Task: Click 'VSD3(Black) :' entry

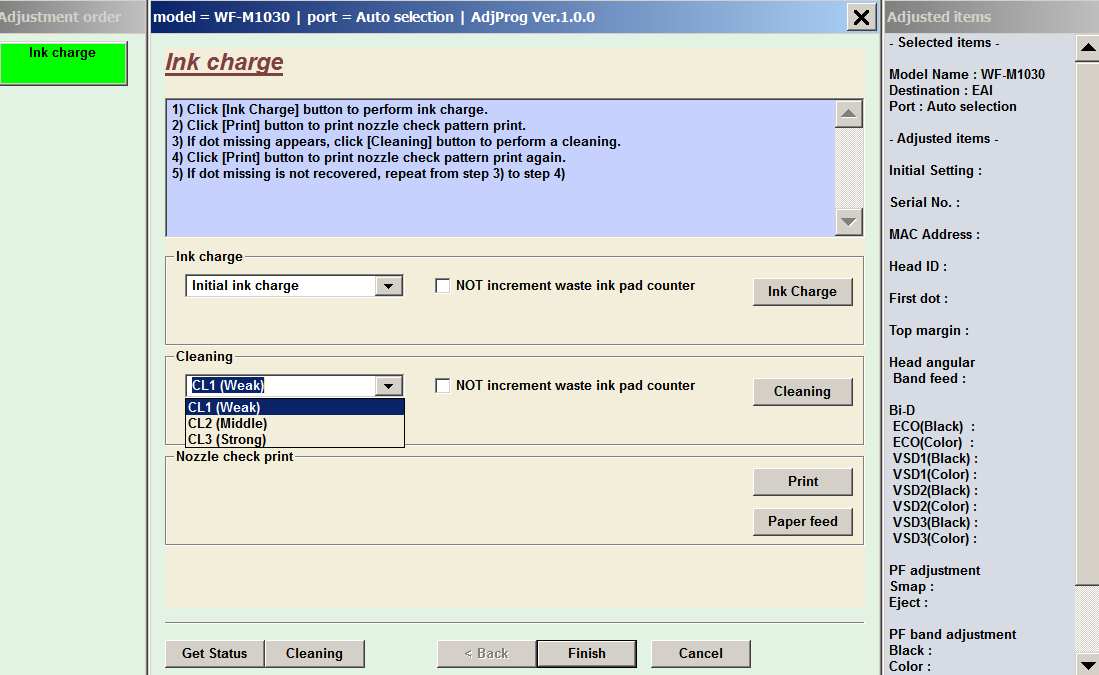Action: (x=935, y=523)
